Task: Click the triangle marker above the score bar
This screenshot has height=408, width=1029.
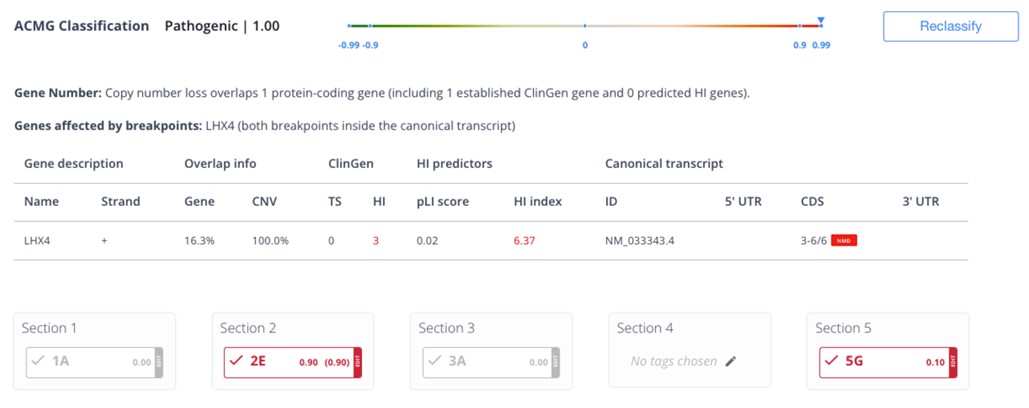Action: 820,20
